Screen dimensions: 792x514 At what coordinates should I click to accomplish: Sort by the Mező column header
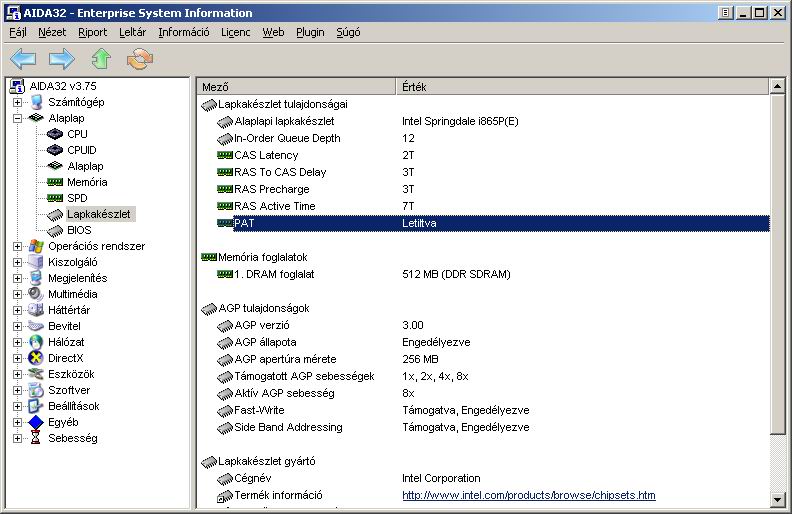[296, 87]
